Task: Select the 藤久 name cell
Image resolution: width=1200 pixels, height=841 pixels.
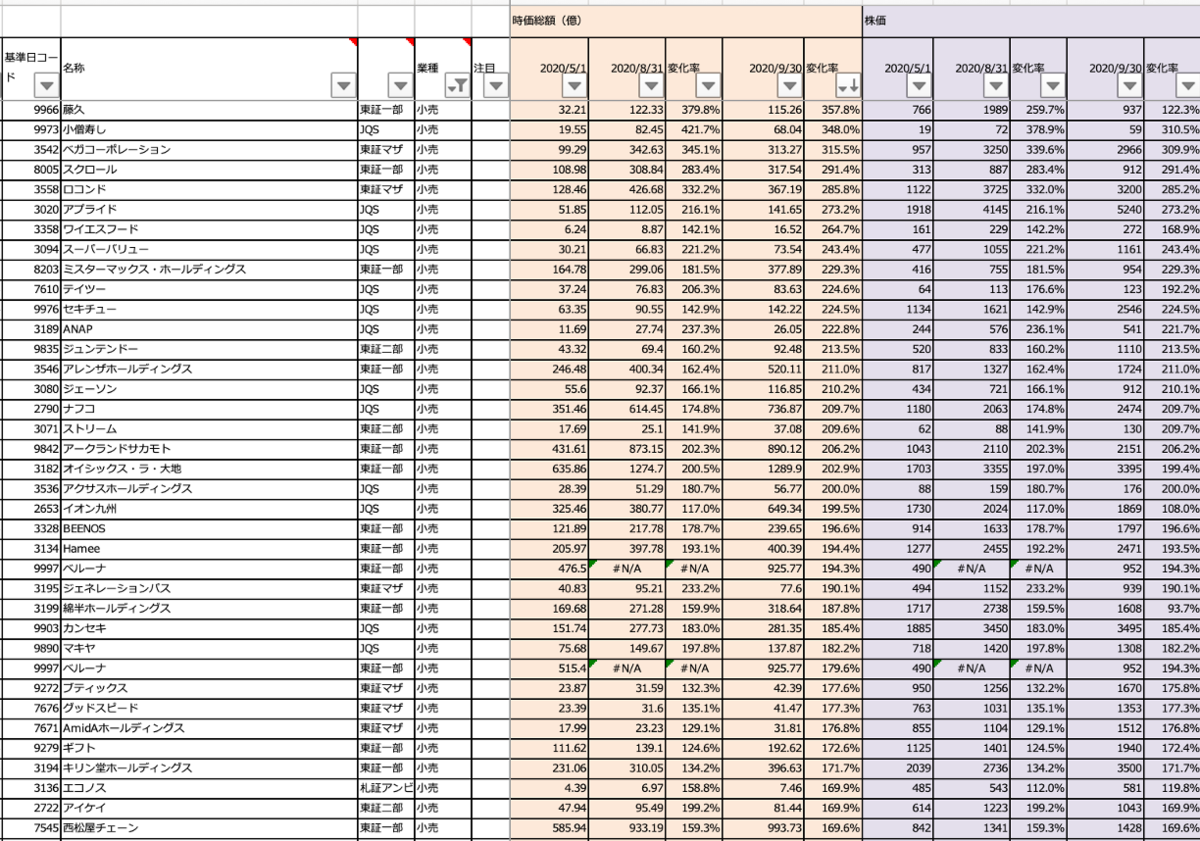Action: click(x=209, y=110)
